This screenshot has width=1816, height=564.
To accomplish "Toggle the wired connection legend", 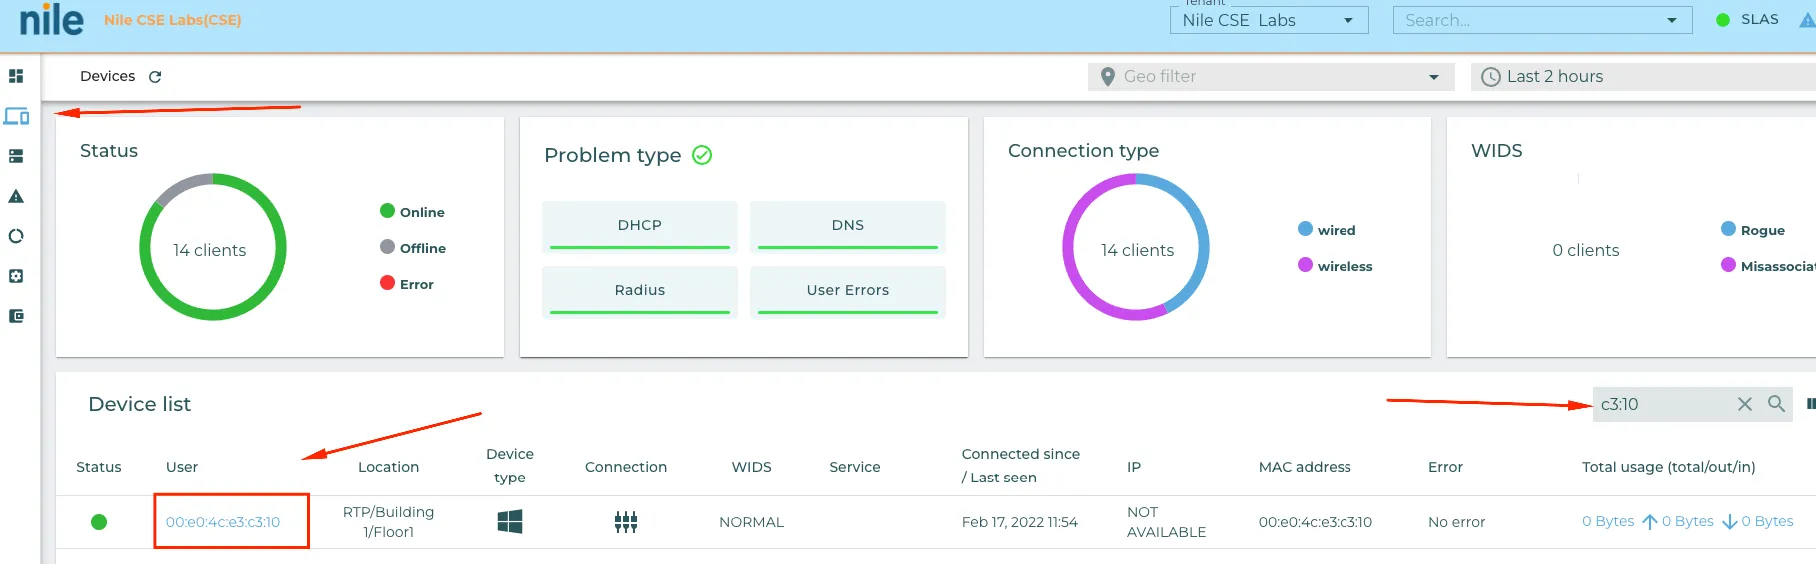I will tap(1327, 230).
